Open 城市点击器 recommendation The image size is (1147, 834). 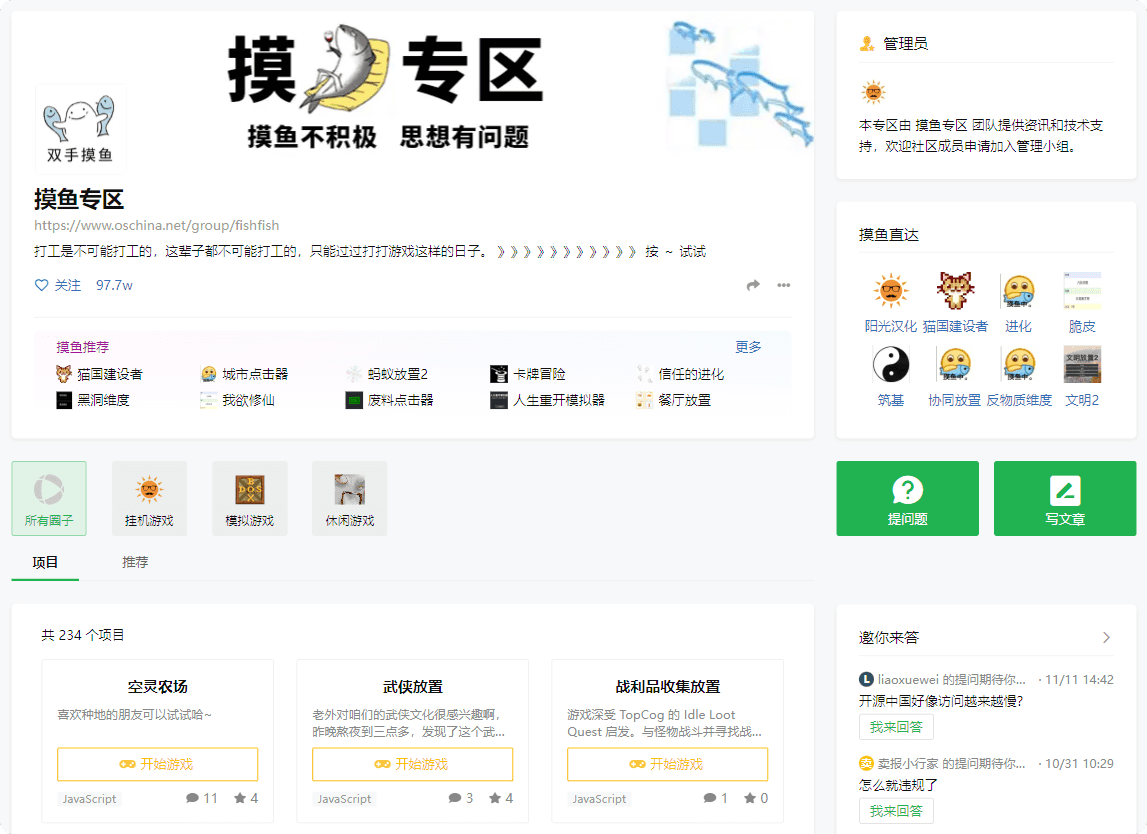point(244,374)
